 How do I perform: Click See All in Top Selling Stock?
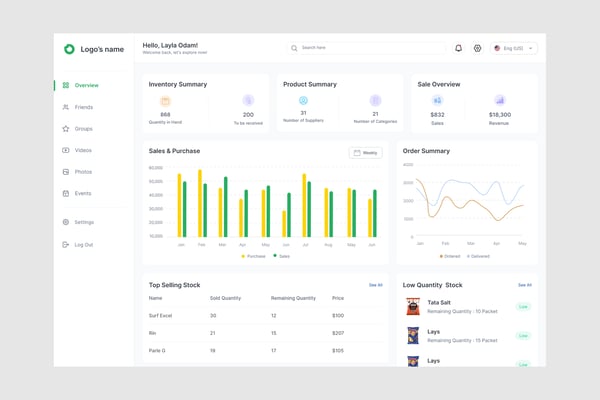coord(375,285)
